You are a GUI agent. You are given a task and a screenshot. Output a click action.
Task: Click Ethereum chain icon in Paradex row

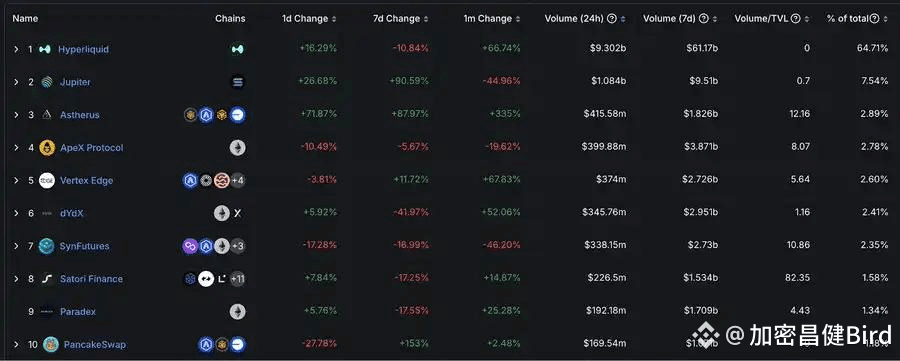[238, 312]
